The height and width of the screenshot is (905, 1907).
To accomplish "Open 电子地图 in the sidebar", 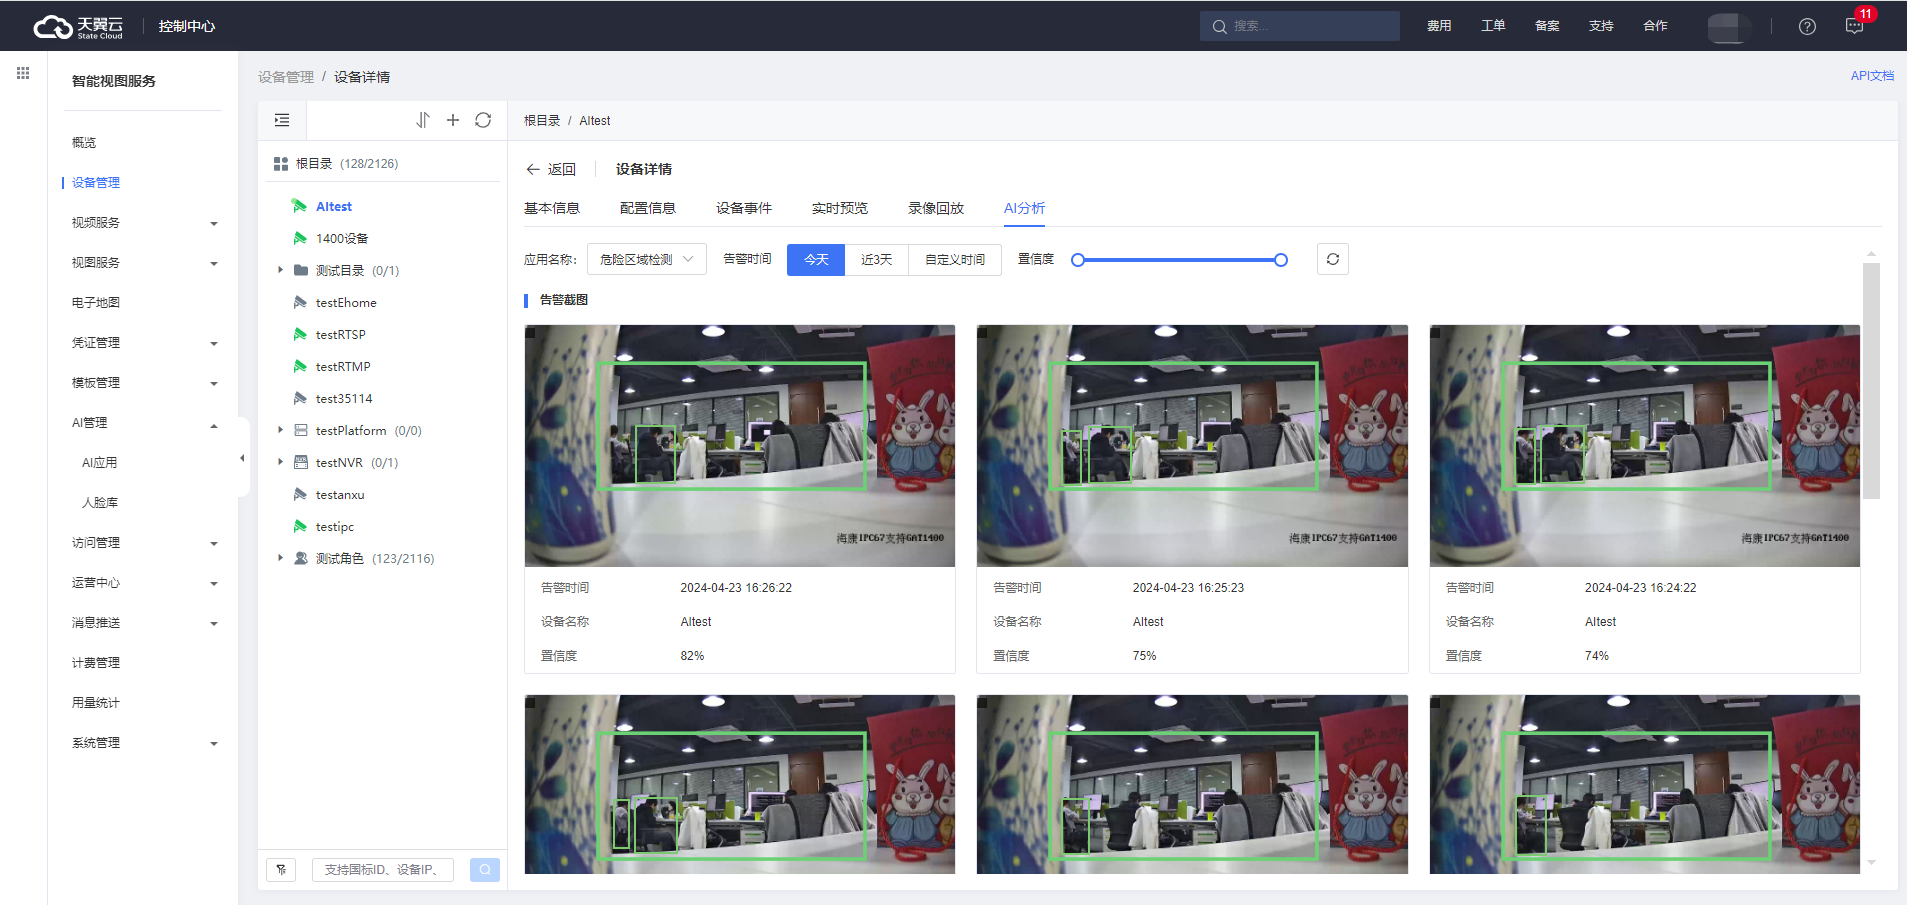I will coord(96,302).
